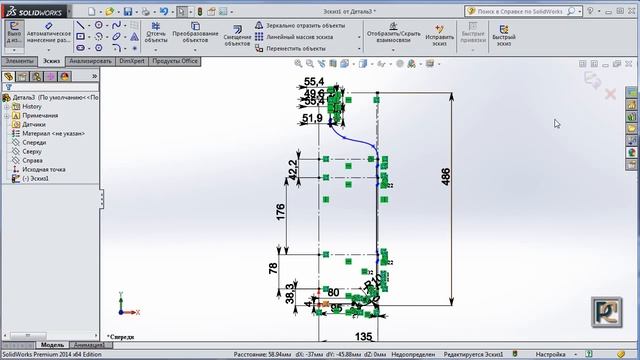Select the Spline sketch tool
Viewport: 640px width, 360px height.
tap(116, 25)
